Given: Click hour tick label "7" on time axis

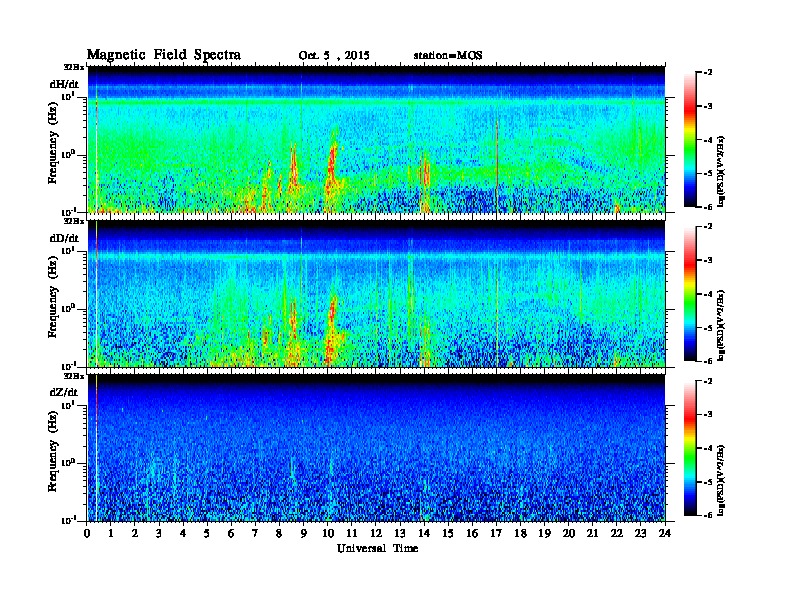Looking at the screenshot, I should pos(255,534).
